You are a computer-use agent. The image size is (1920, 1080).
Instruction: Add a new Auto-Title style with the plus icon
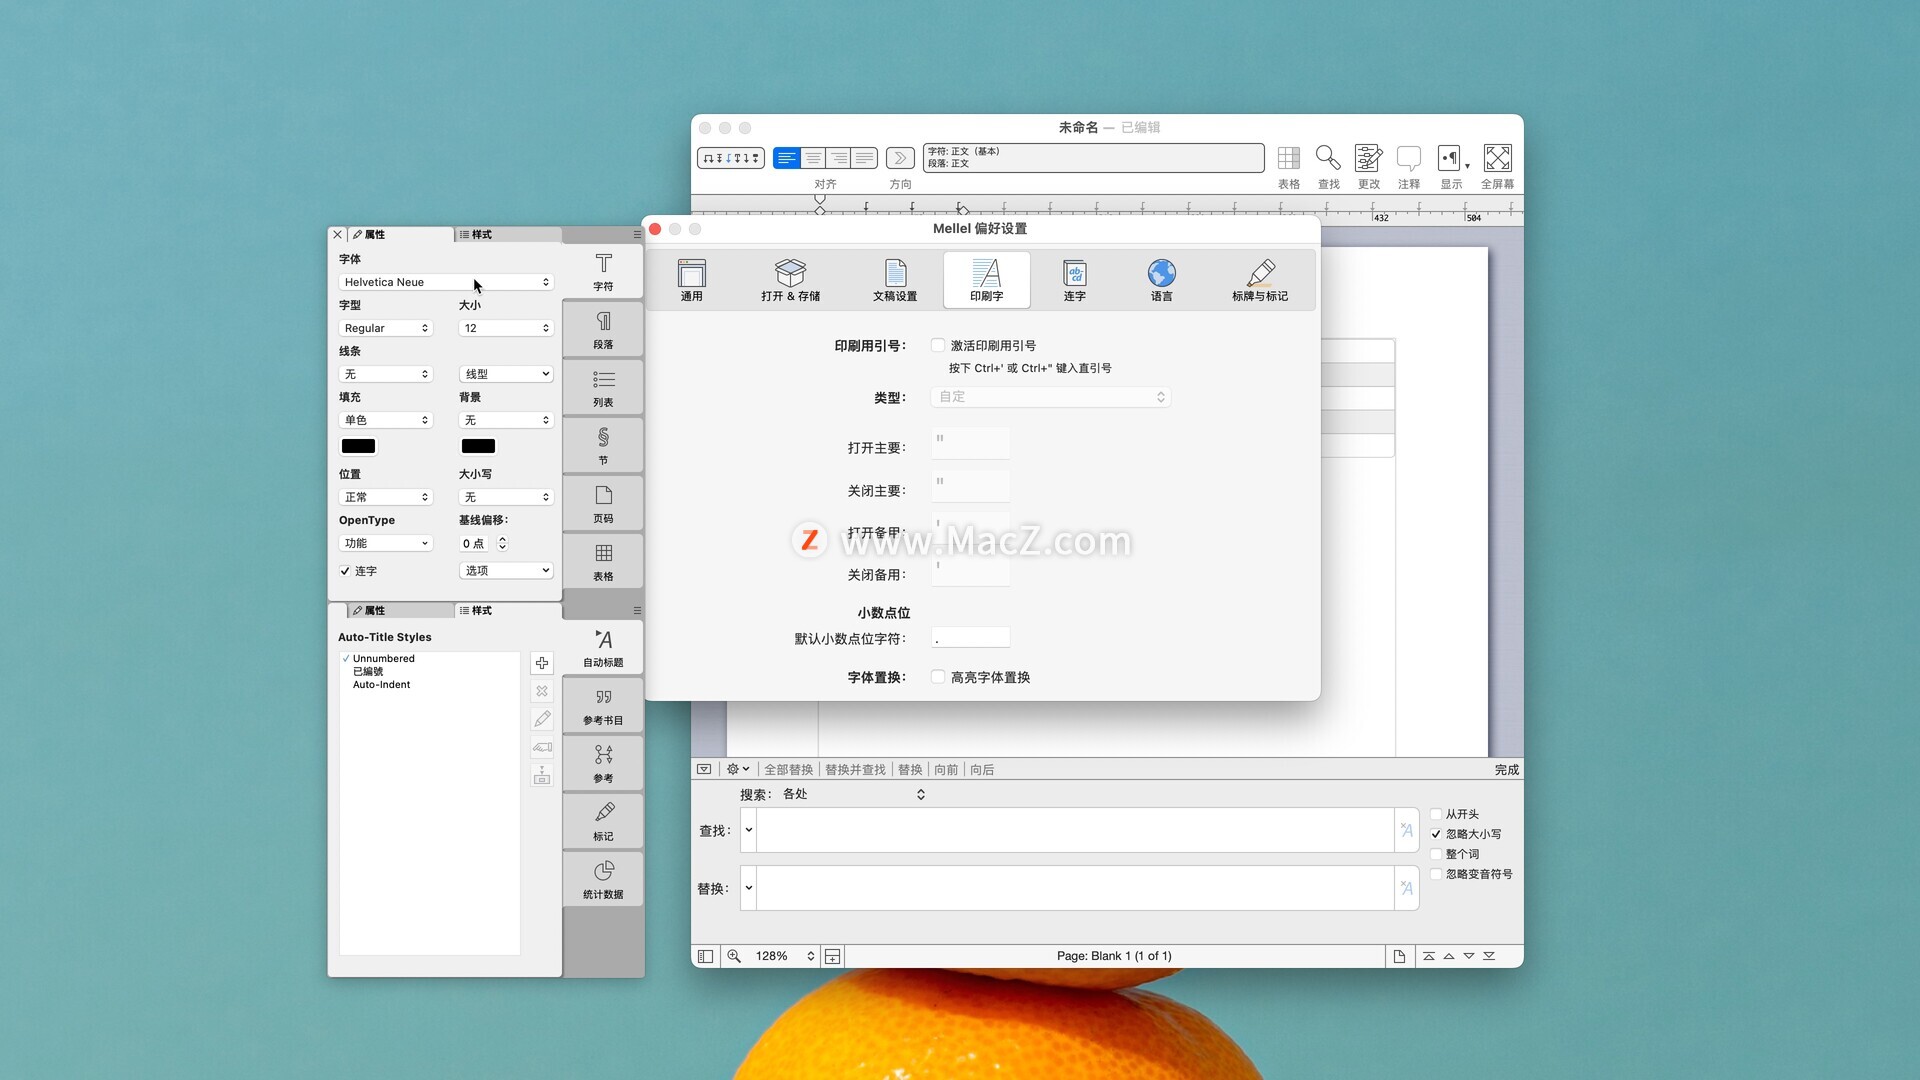[x=542, y=663]
